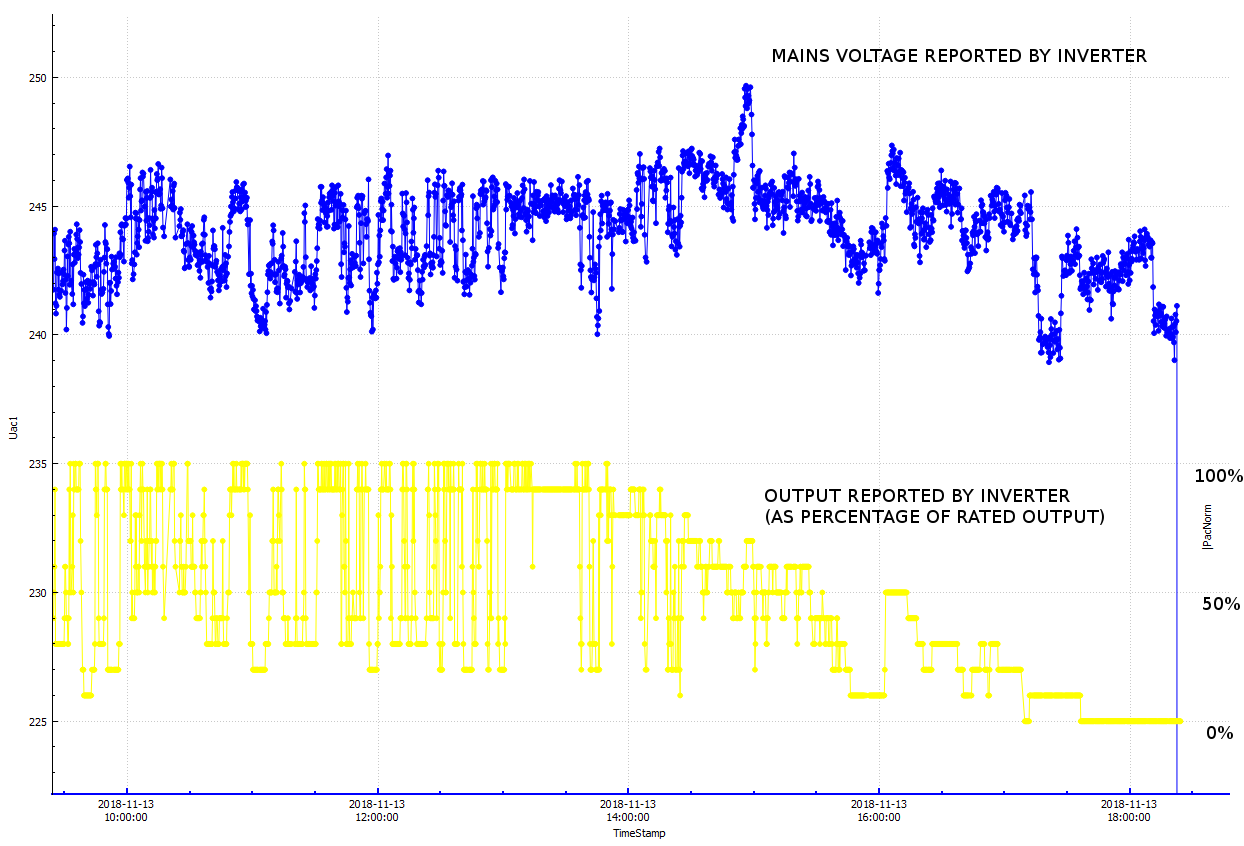Click the 0% output scale label
The image size is (1244, 846).
pyautogui.click(x=1219, y=733)
